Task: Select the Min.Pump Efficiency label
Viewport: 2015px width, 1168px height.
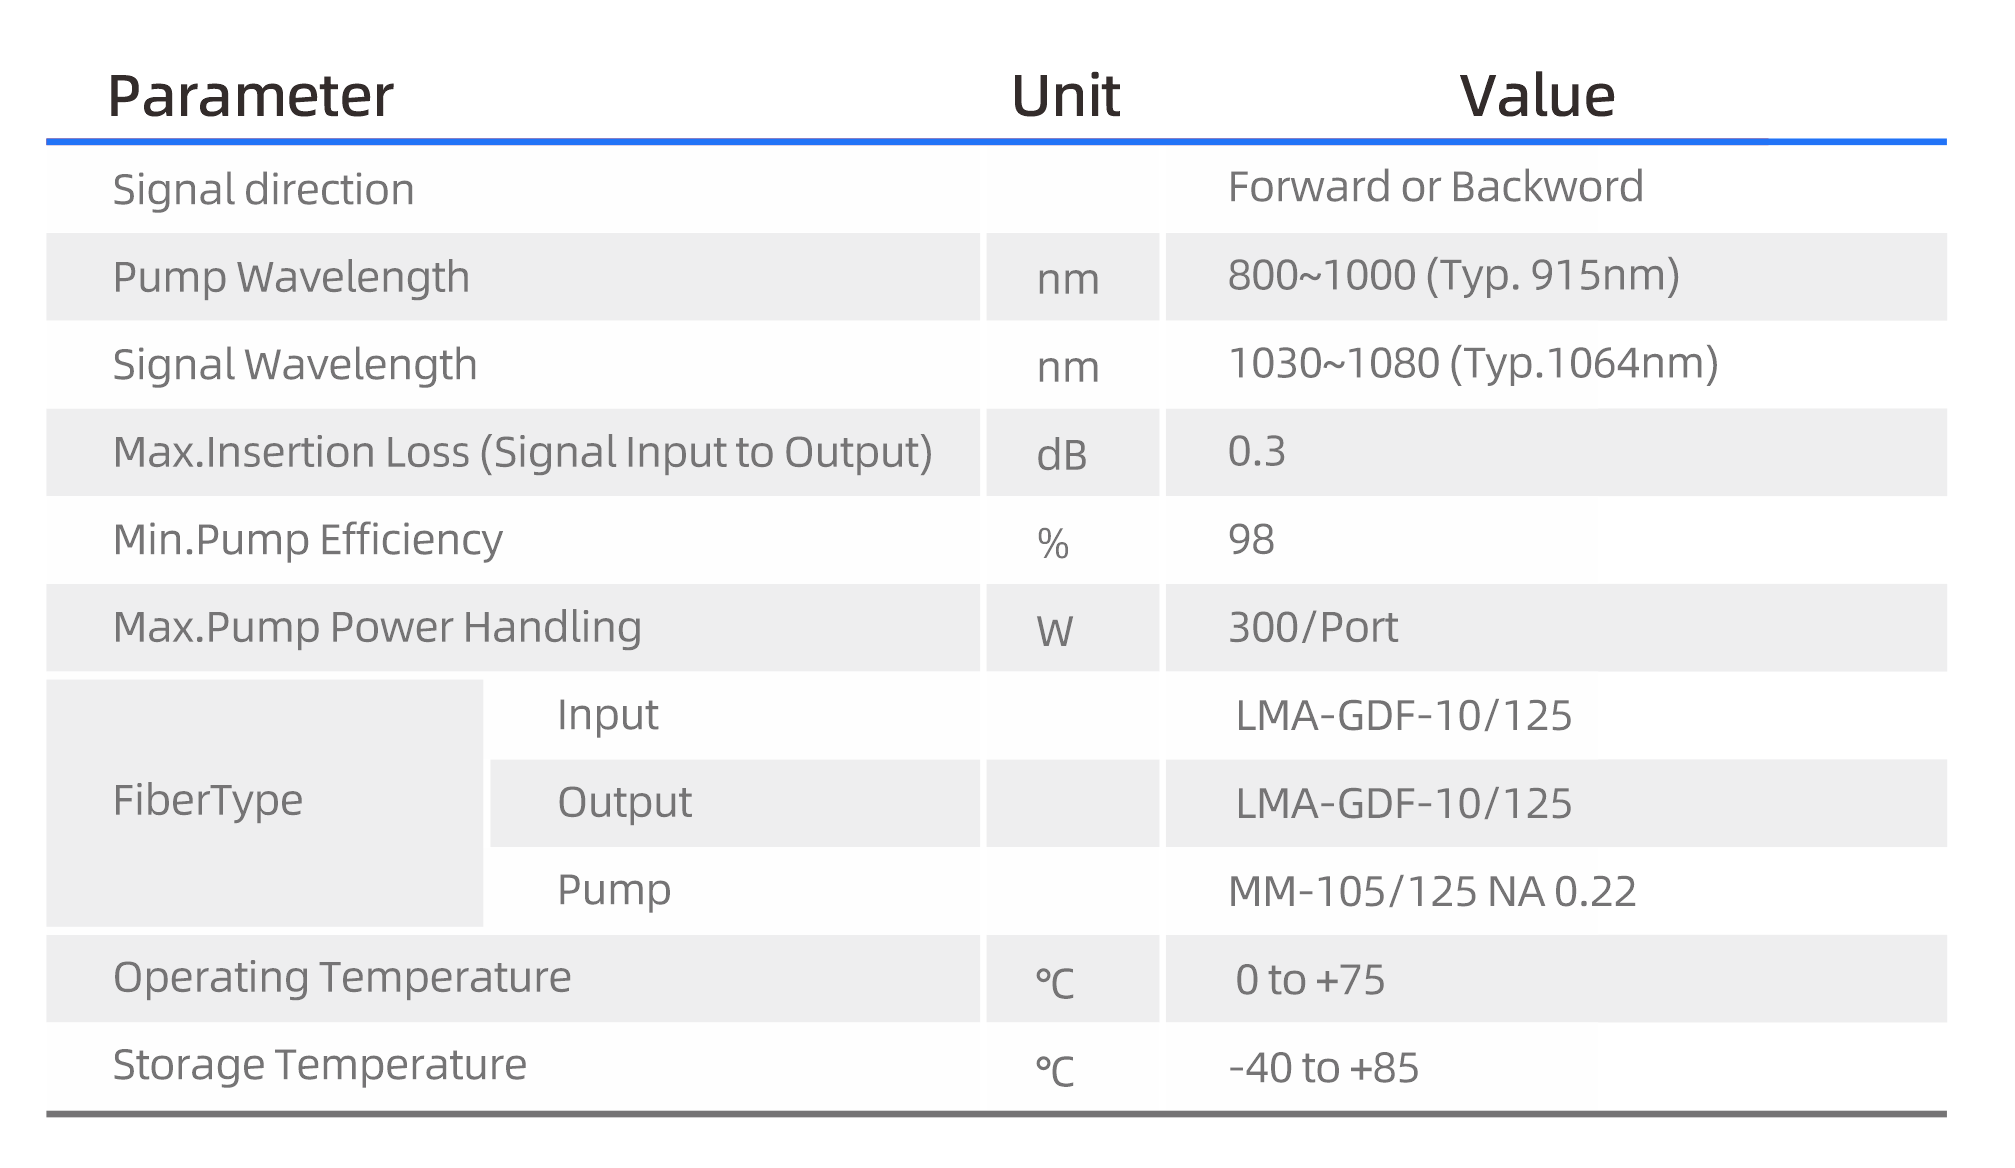Action: point(307,540)
